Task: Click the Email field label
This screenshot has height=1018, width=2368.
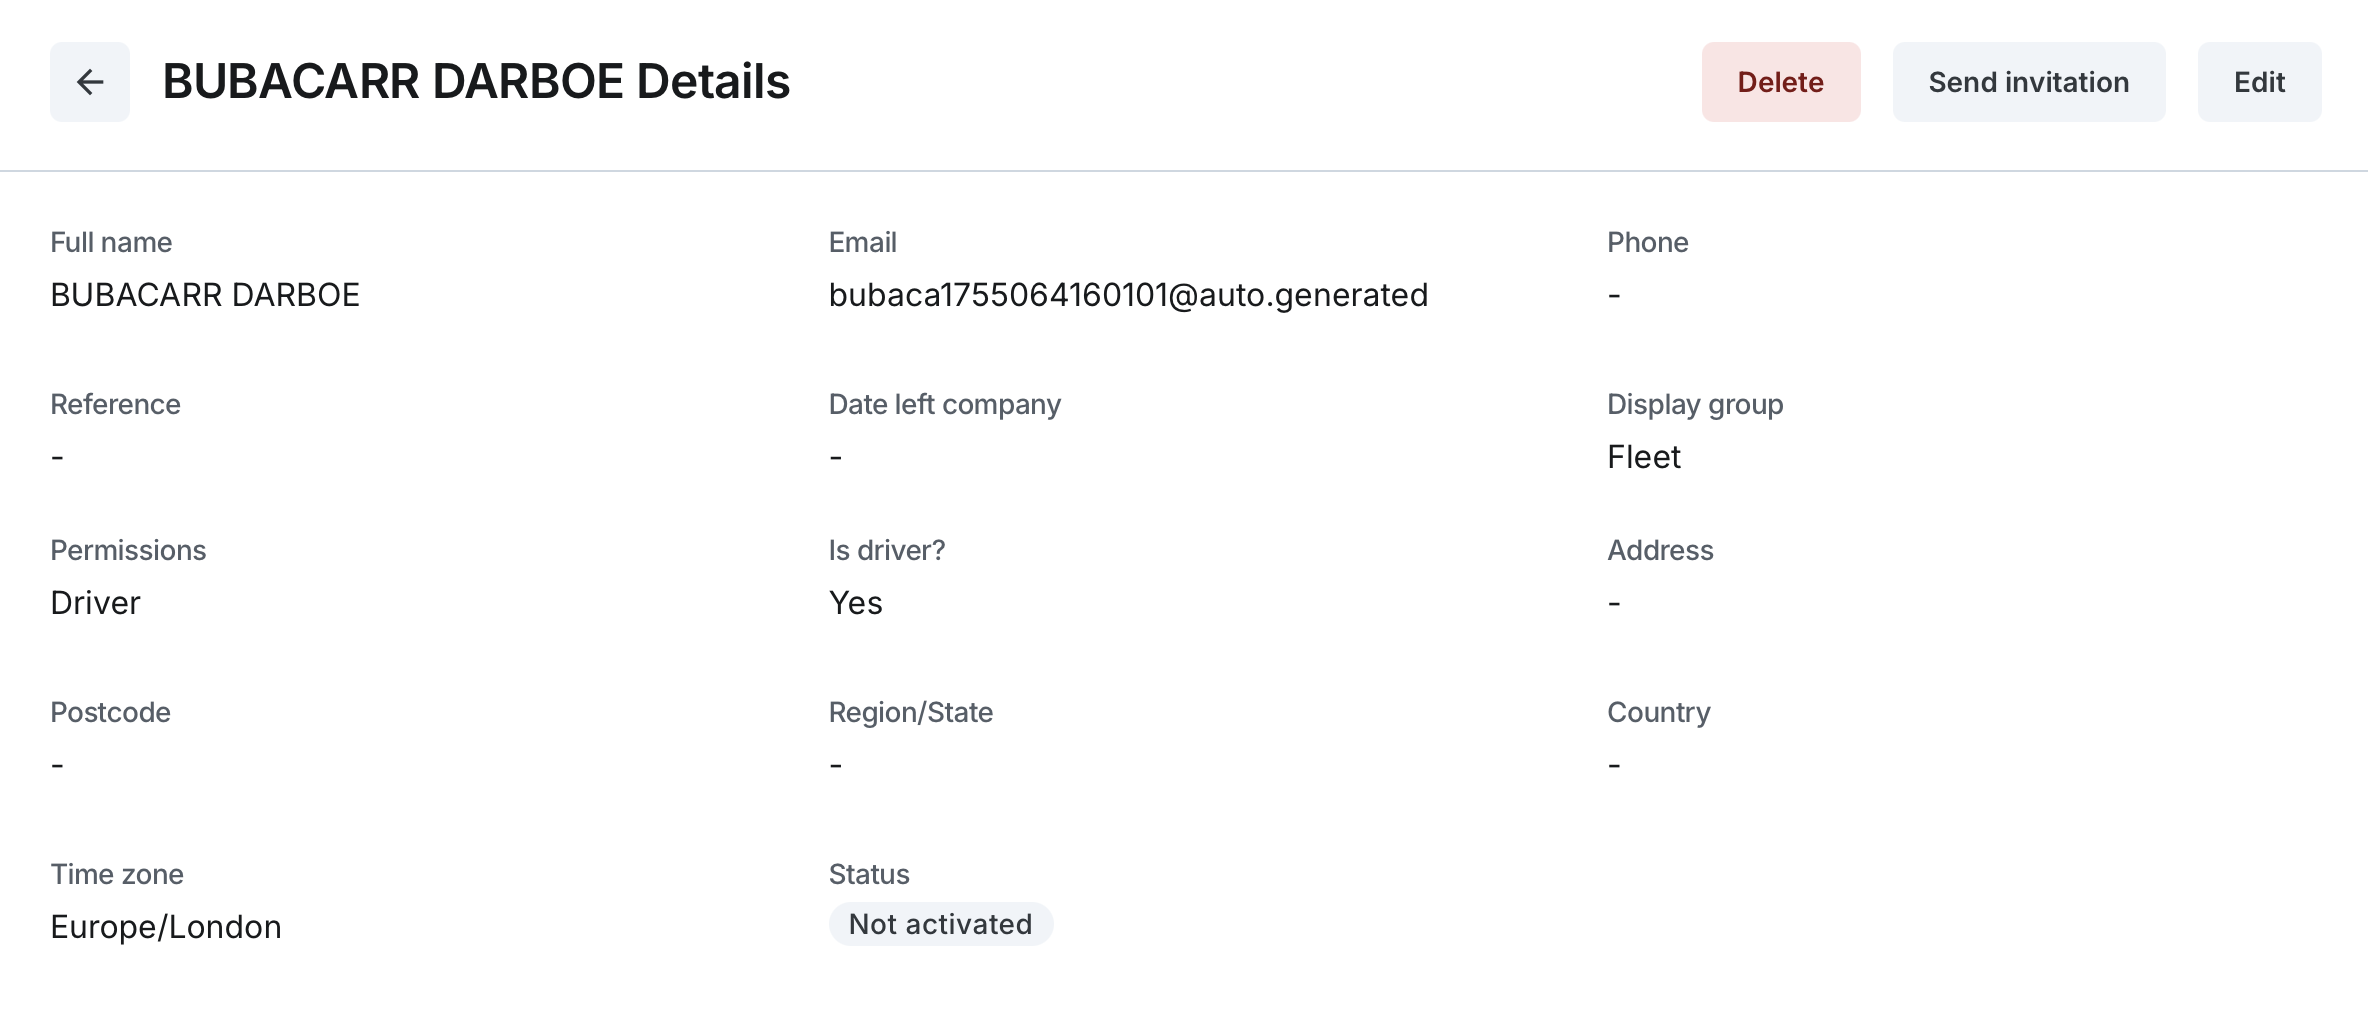Action: [x=862, y=242]
